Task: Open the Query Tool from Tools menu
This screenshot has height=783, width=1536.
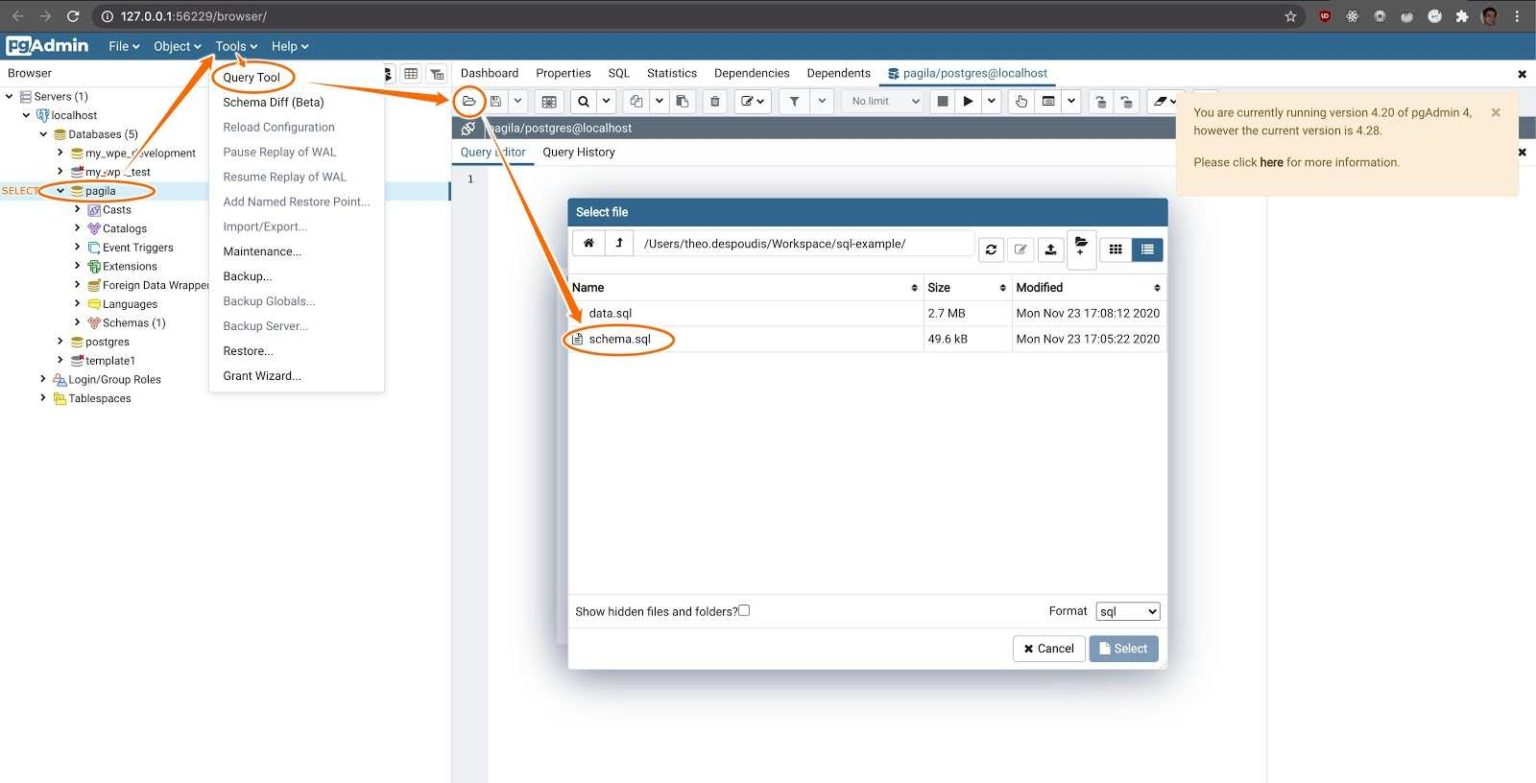Action: tap(252, 77)
